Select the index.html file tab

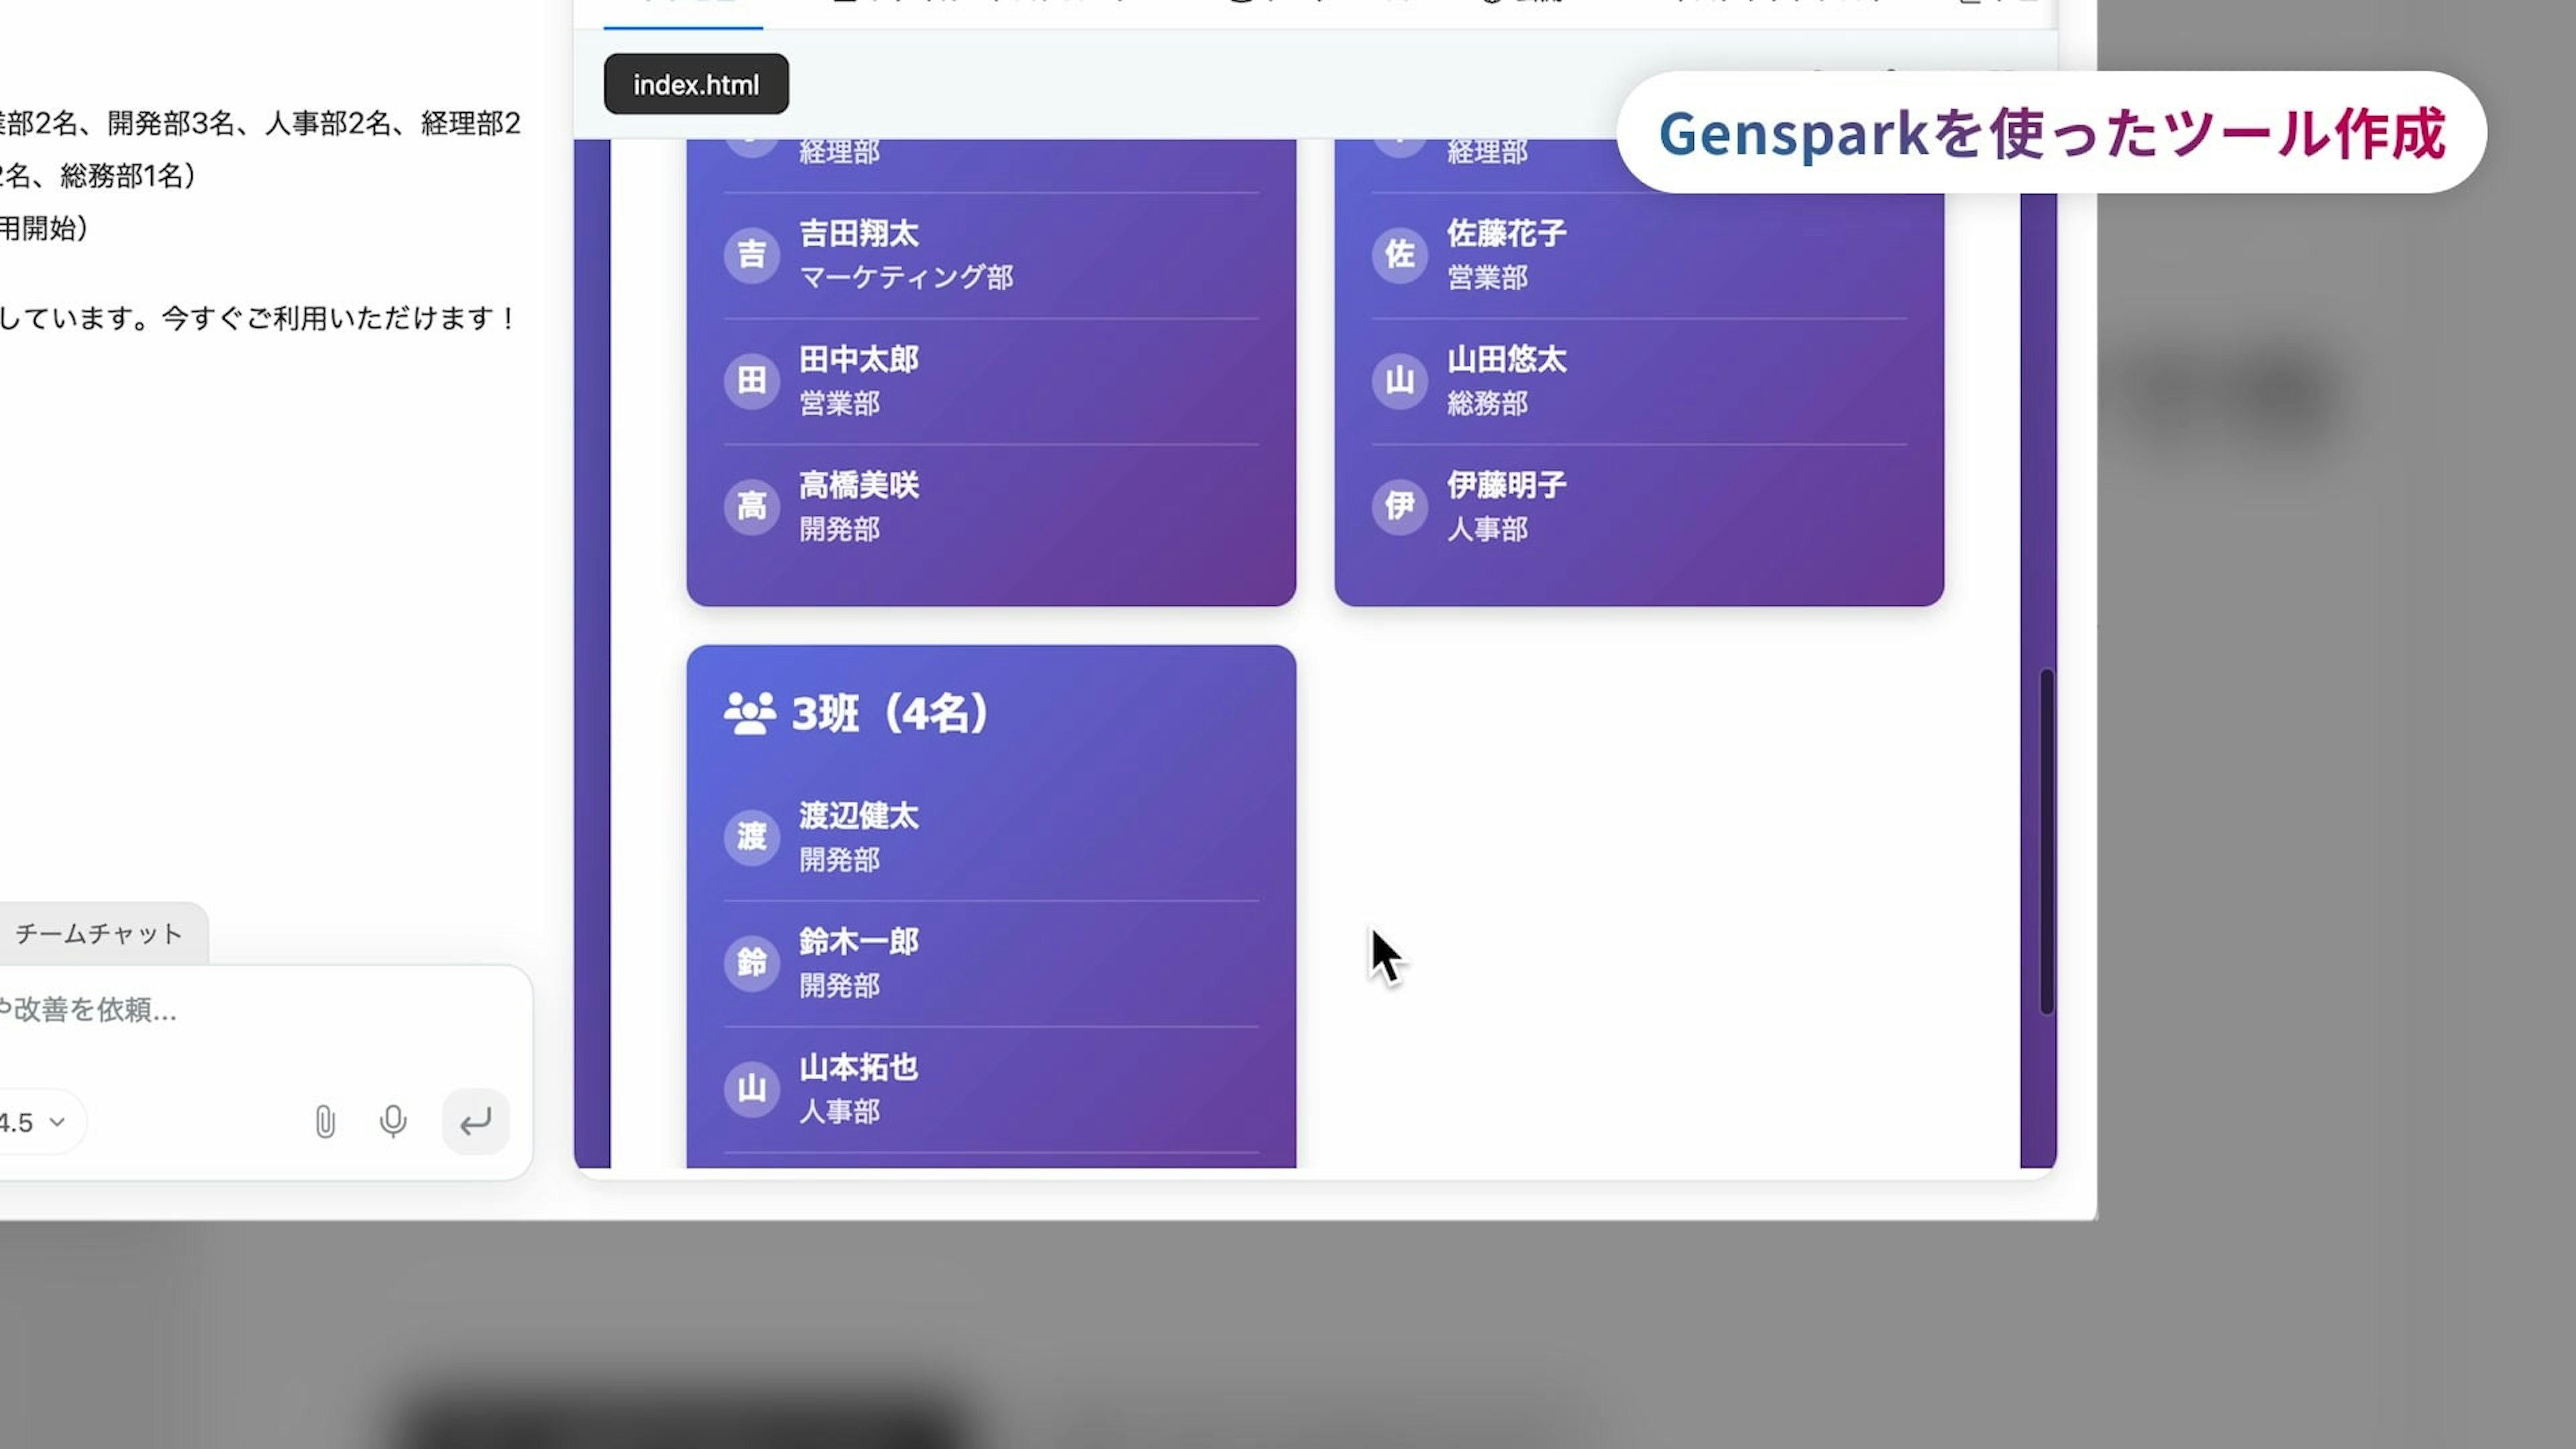(696, 85)
